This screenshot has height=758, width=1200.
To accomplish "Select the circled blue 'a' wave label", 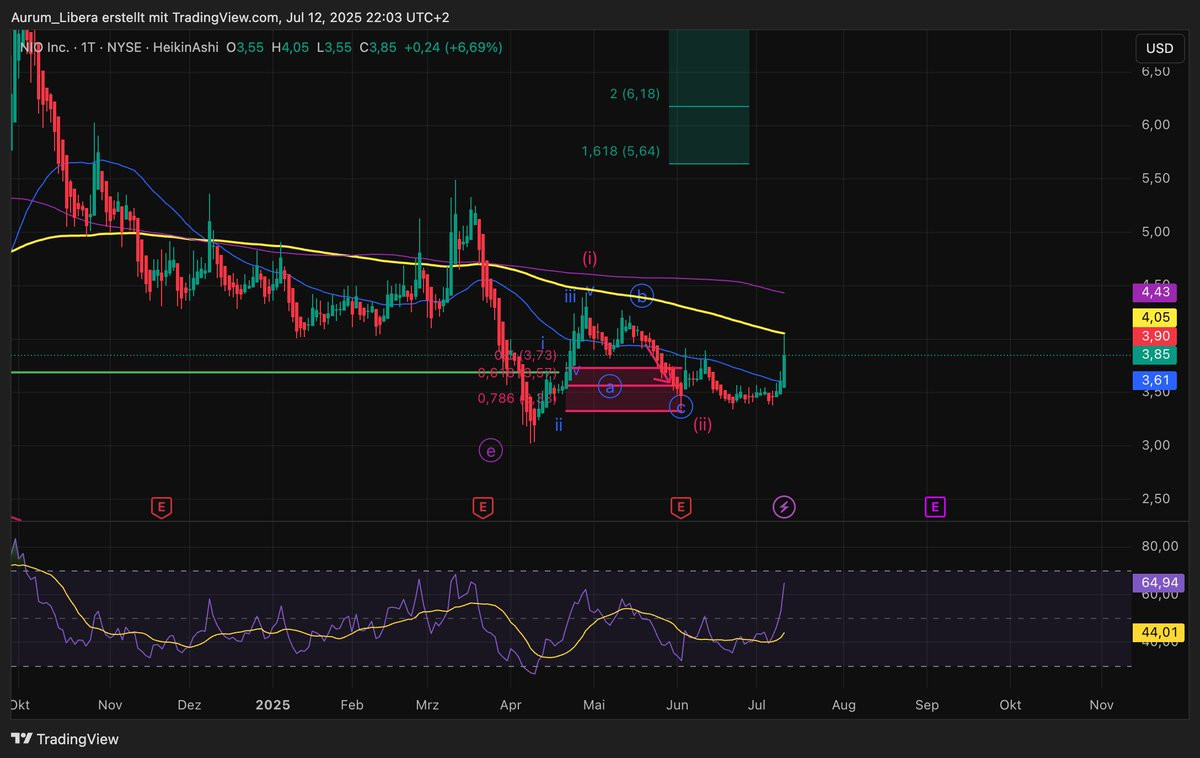I will pos(610,387).
